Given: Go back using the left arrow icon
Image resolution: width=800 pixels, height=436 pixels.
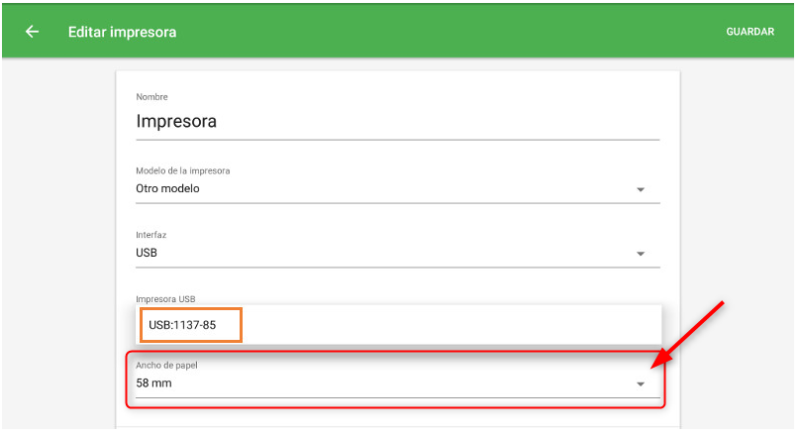Looking at the screenshot, I should click(x=32, y=32).
